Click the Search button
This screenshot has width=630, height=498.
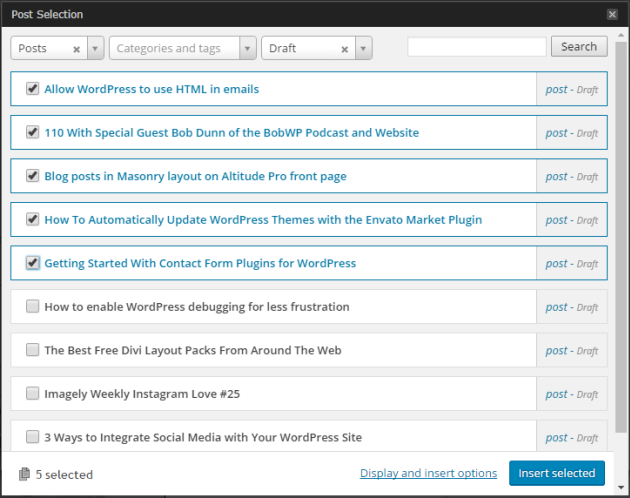(579, 47)
